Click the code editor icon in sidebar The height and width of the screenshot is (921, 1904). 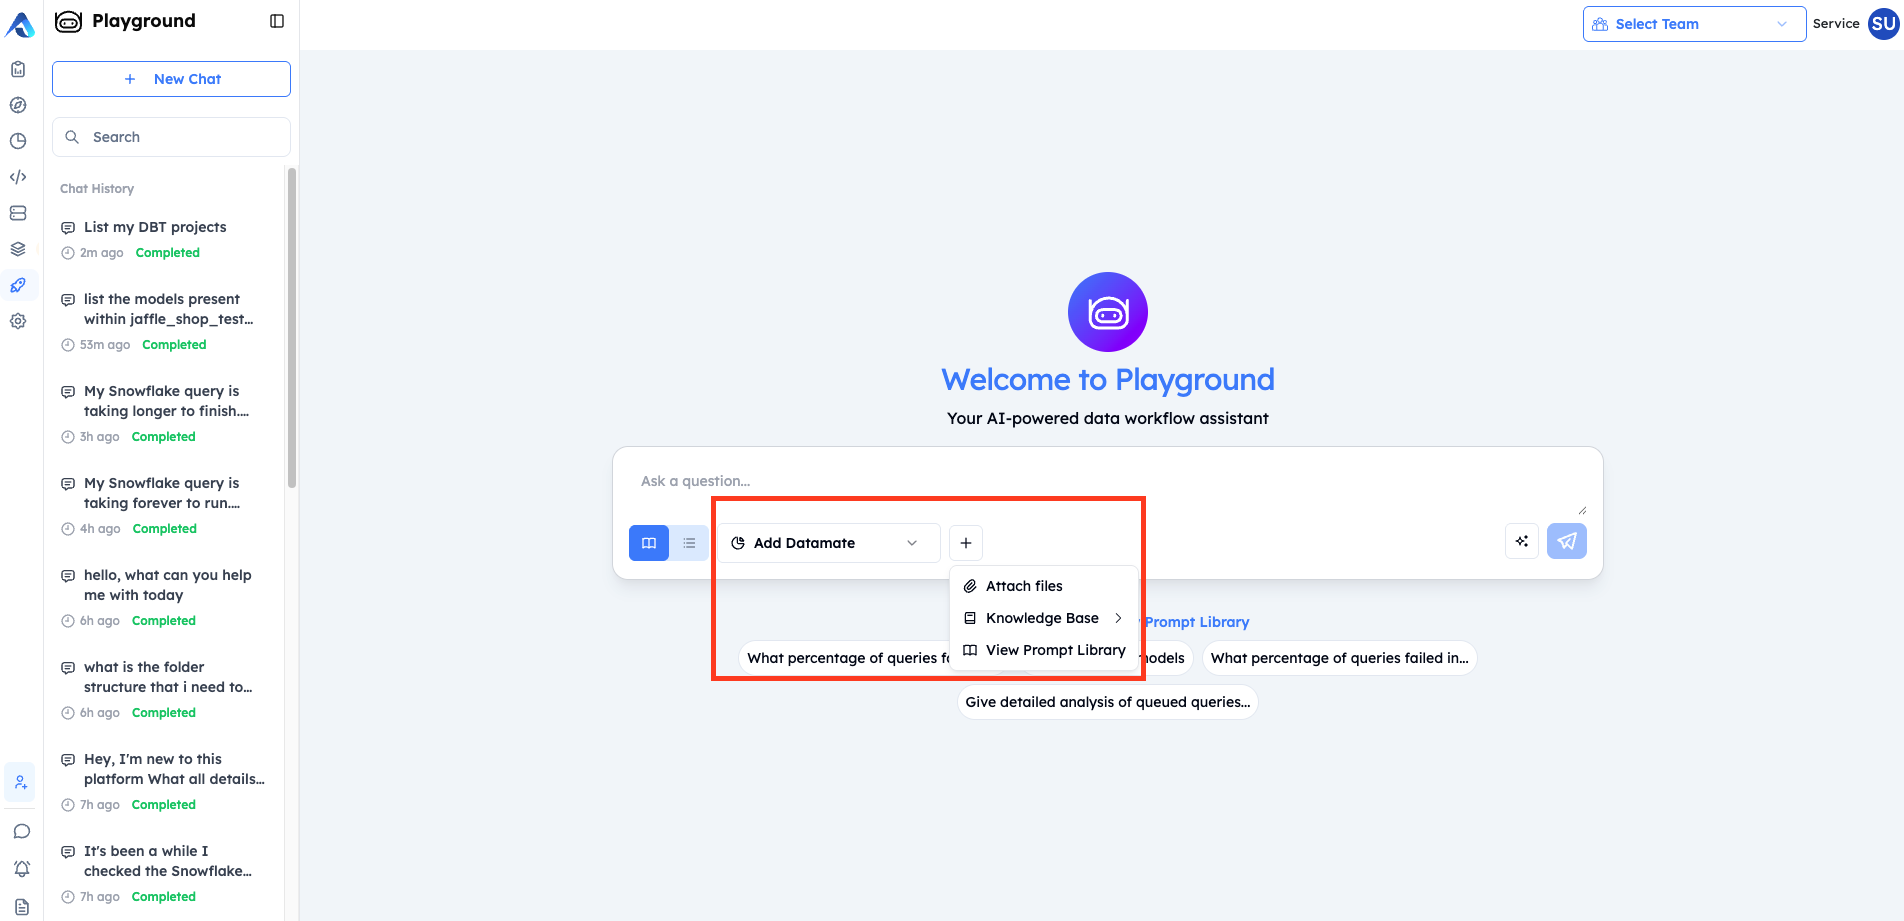pyautogui.click(x=18, y=177)
